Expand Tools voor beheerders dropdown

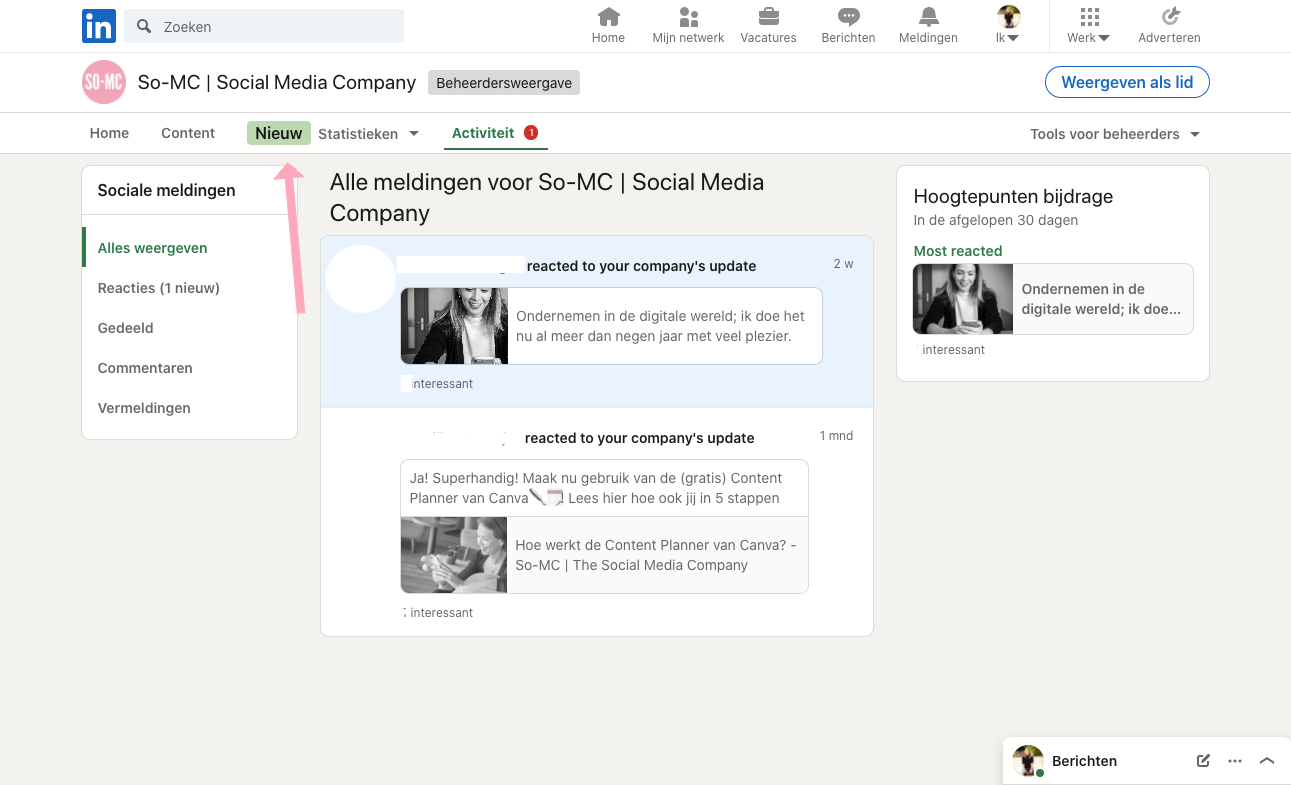[1115, 134]
